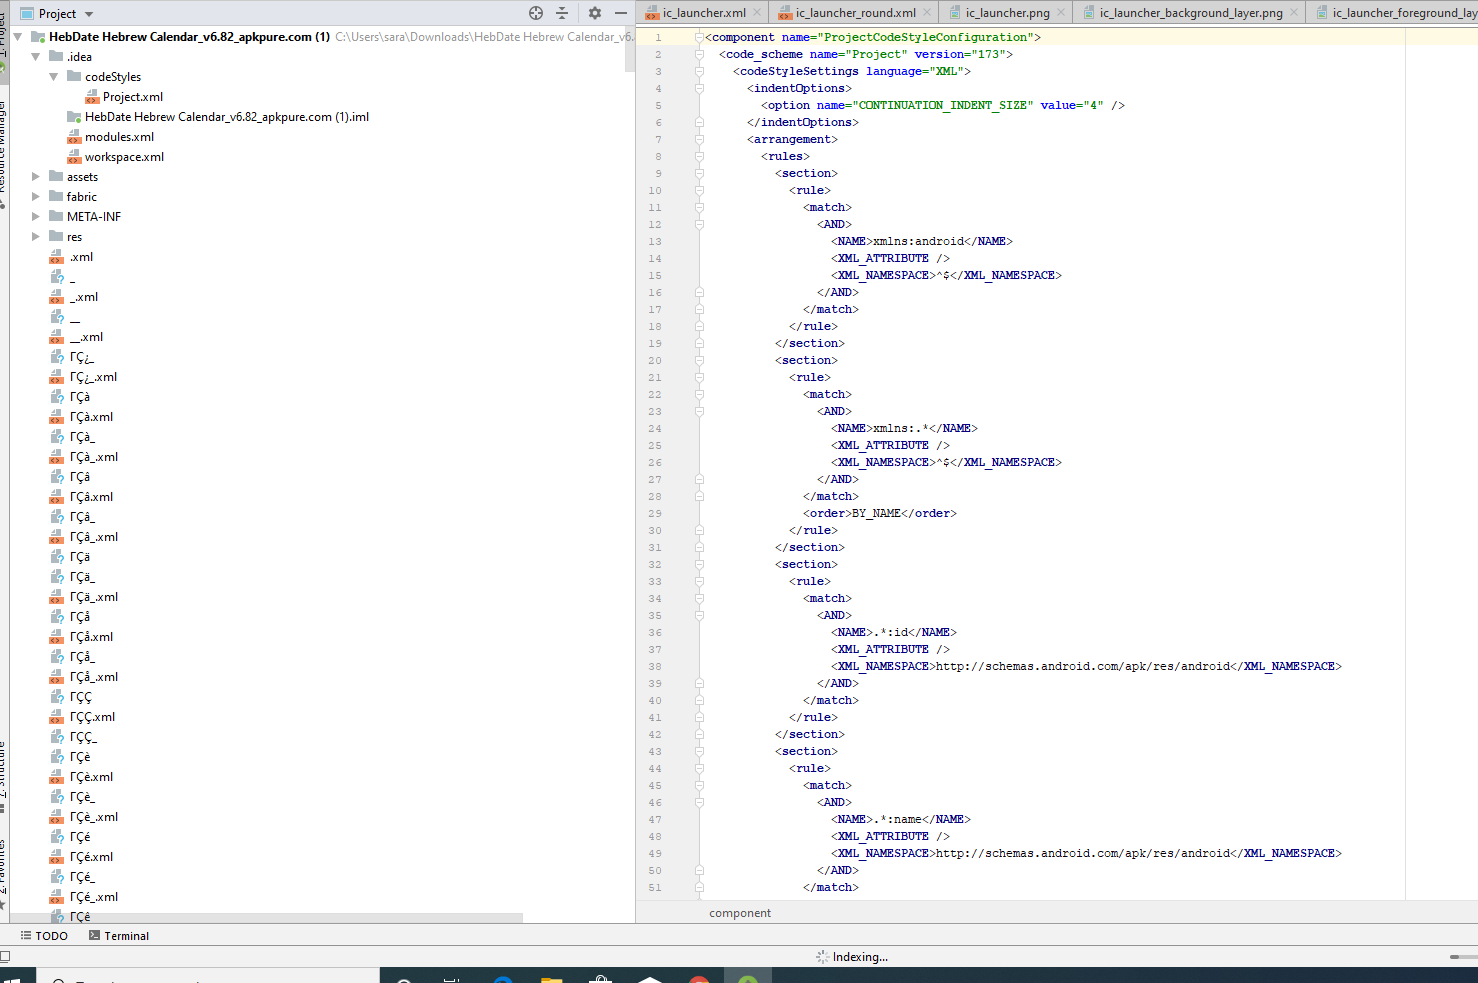Screen dimensions: 1478x983
Task: Hide the Project panel with the minus icon
Action: 621,13
